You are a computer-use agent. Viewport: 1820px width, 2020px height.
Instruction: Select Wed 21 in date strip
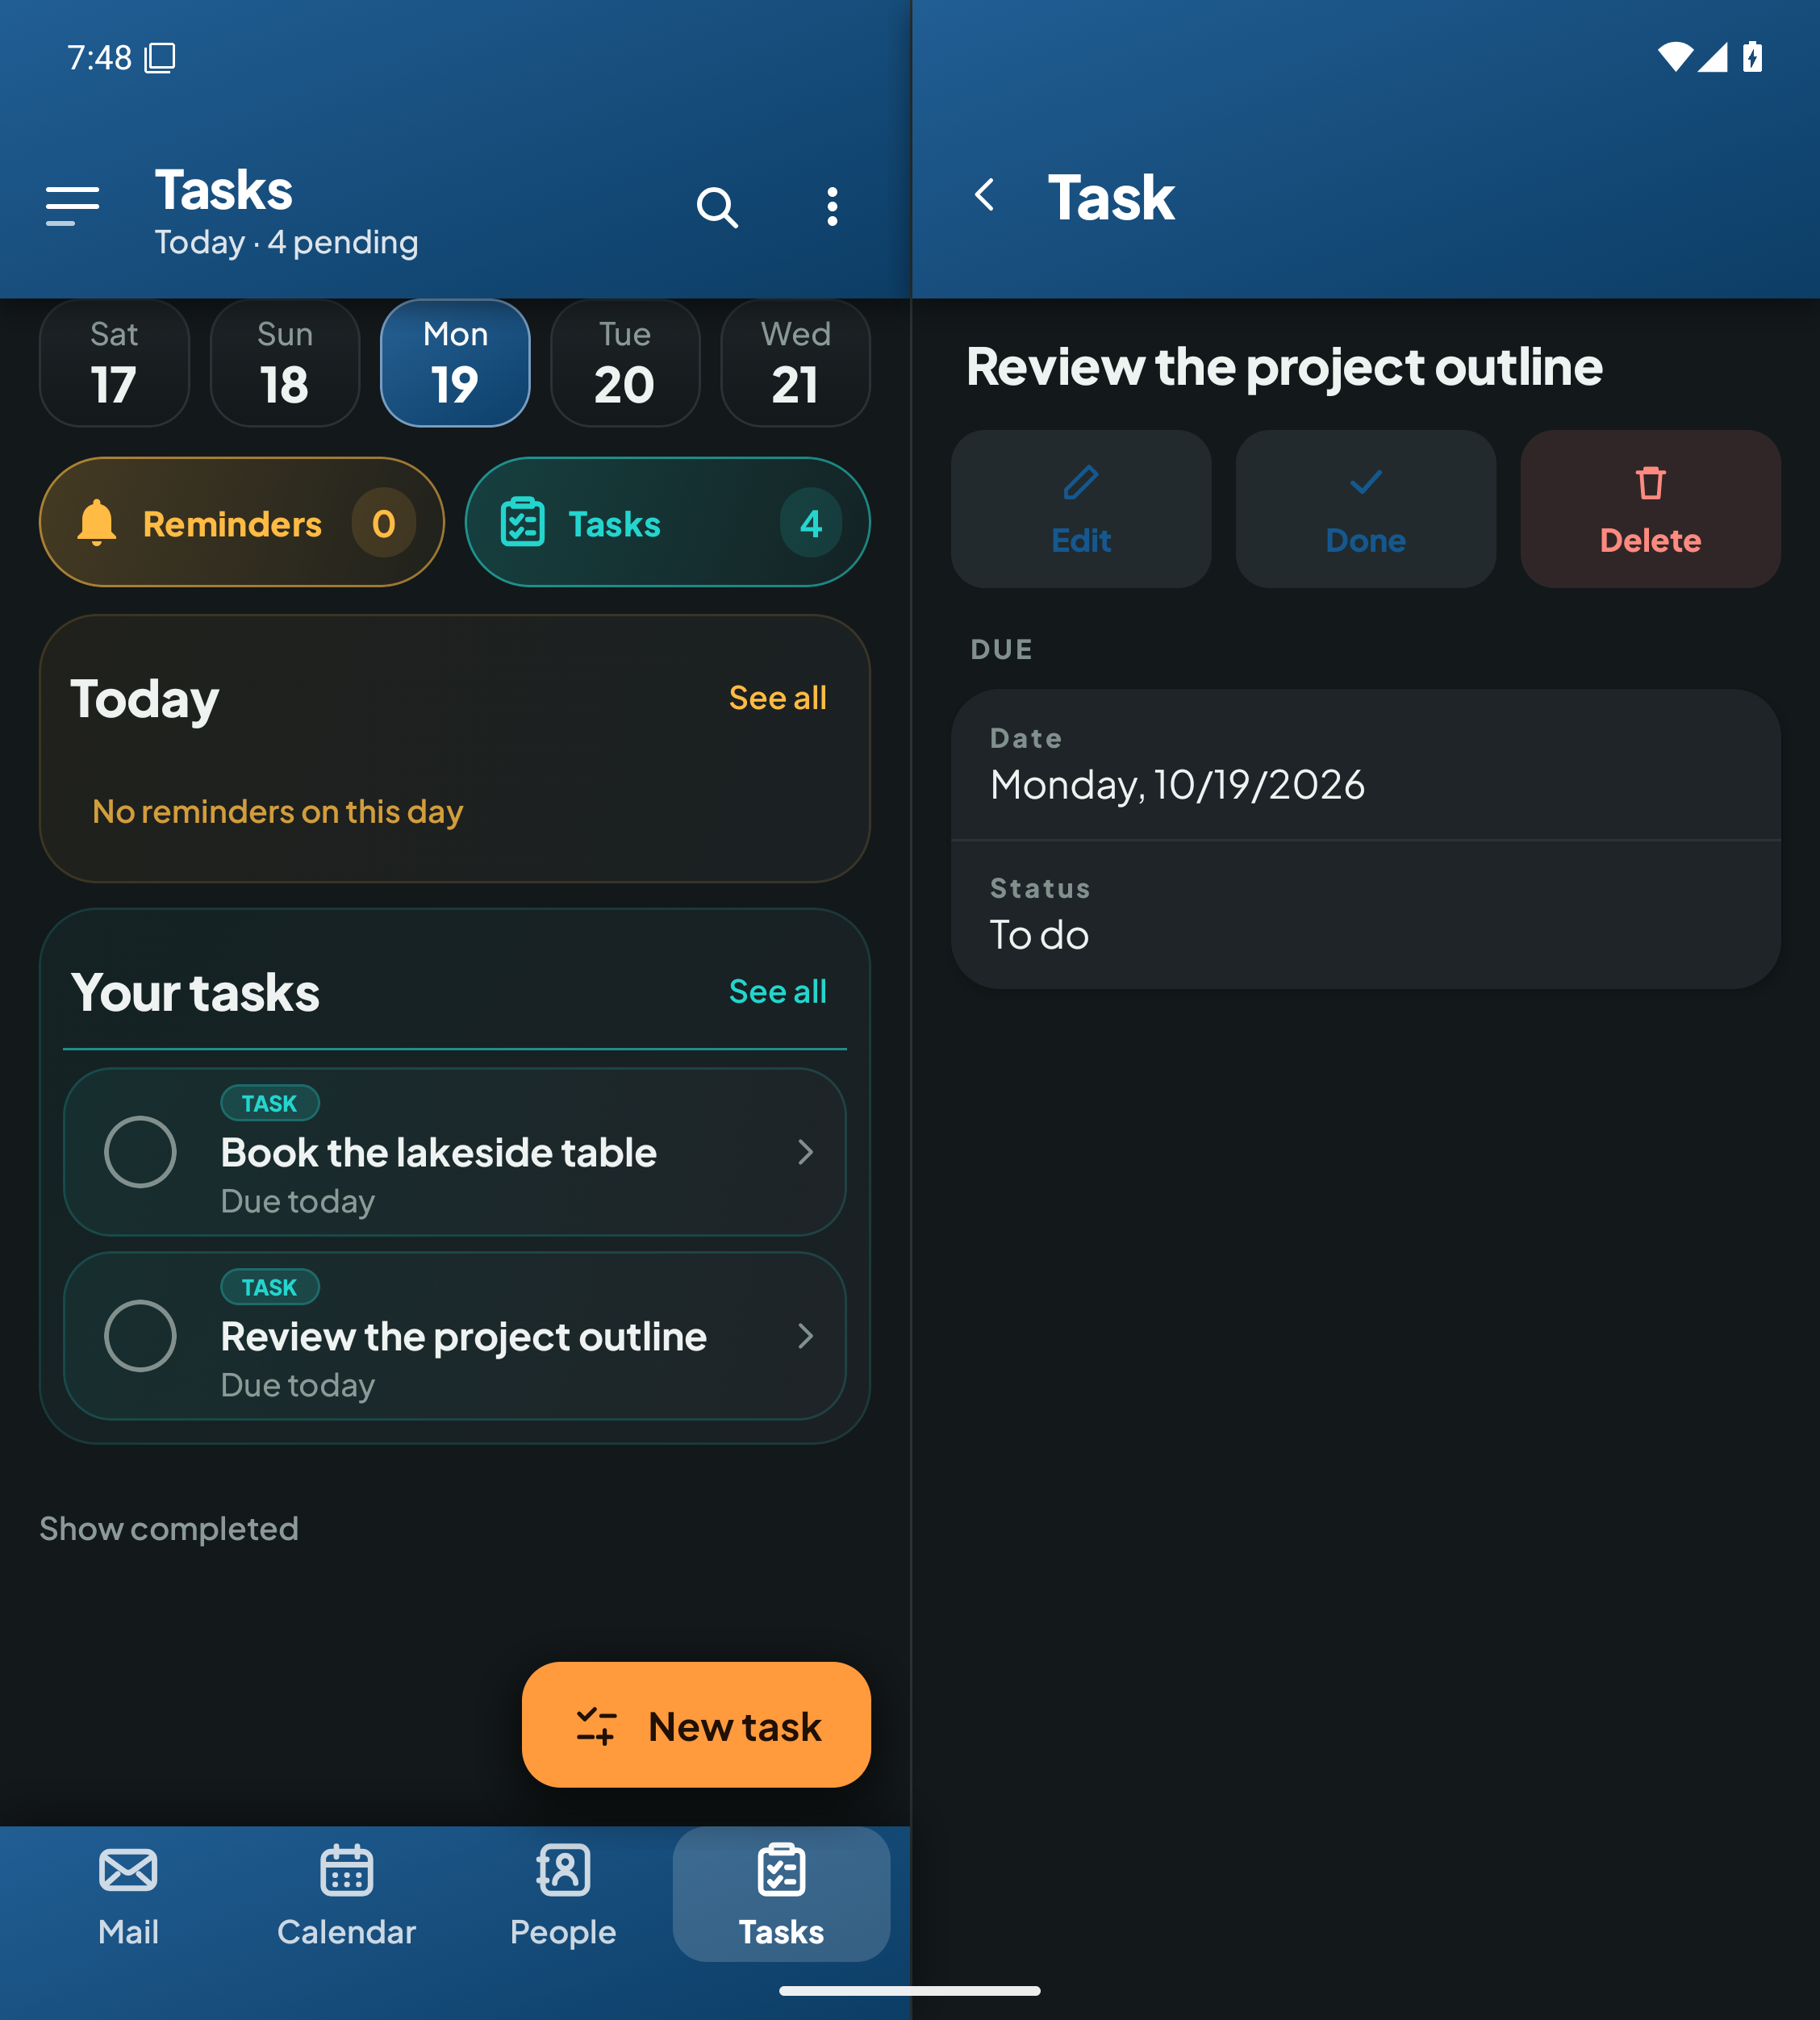pyautogui.click(x=795, y=363)
